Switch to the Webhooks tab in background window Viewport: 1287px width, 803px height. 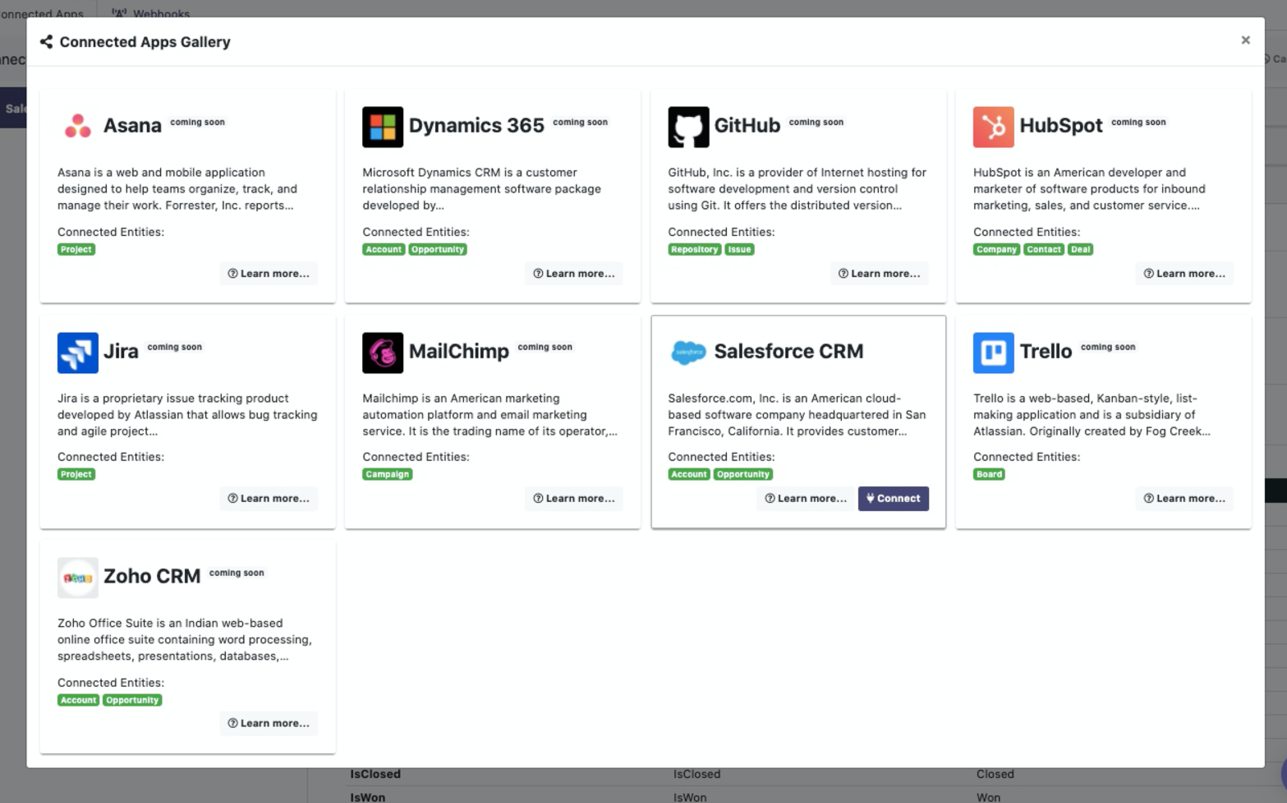(x=150, y=13)
